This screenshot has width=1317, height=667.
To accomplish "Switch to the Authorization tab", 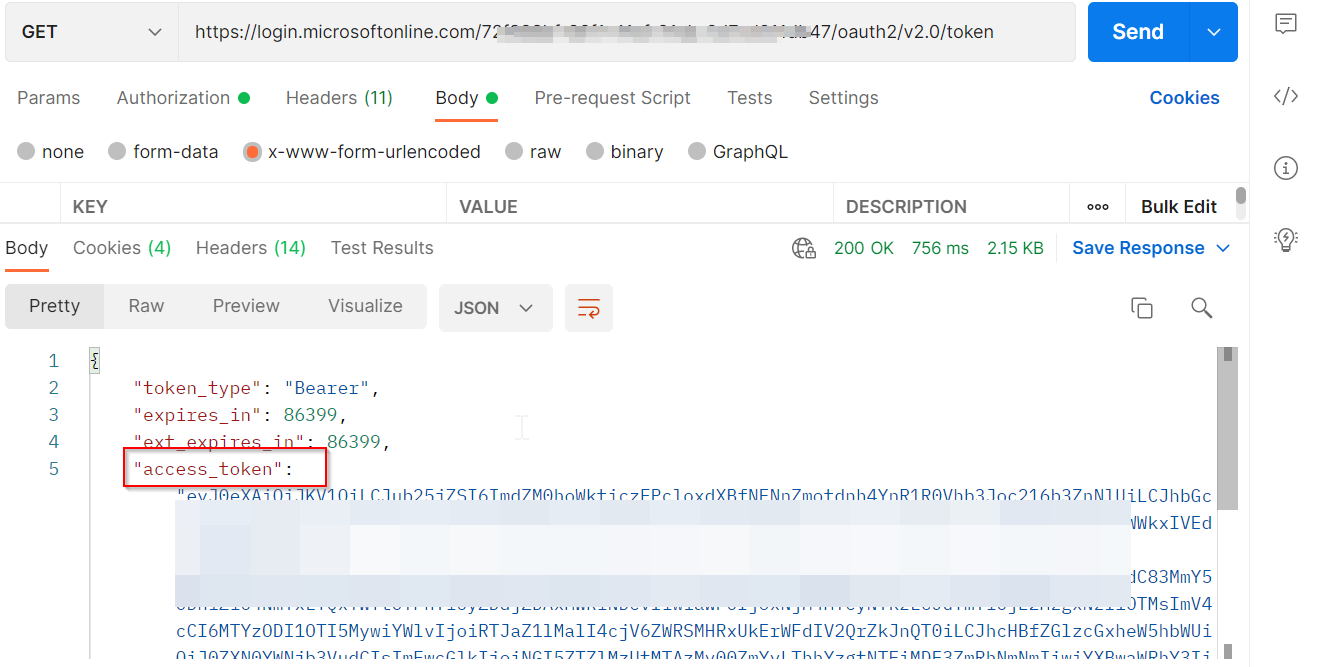I will point(183,98).
